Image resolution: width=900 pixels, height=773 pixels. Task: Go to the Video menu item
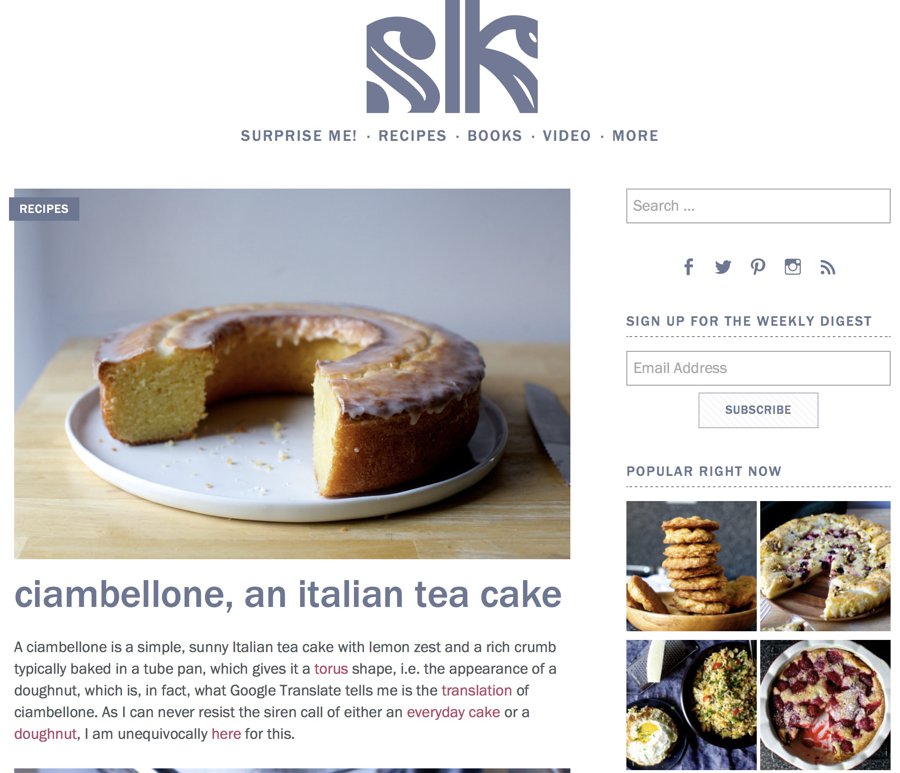pos(567,136)
